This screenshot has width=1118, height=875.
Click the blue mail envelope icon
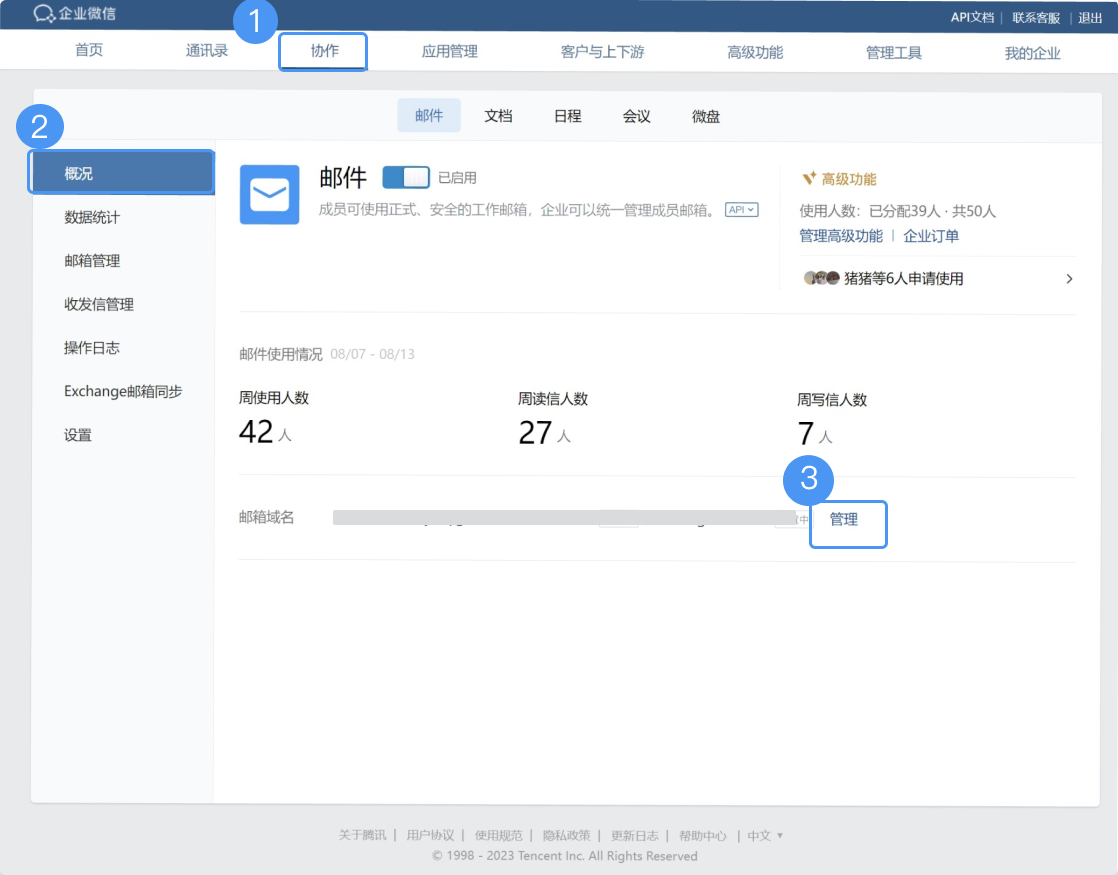(x=269, y=195)
